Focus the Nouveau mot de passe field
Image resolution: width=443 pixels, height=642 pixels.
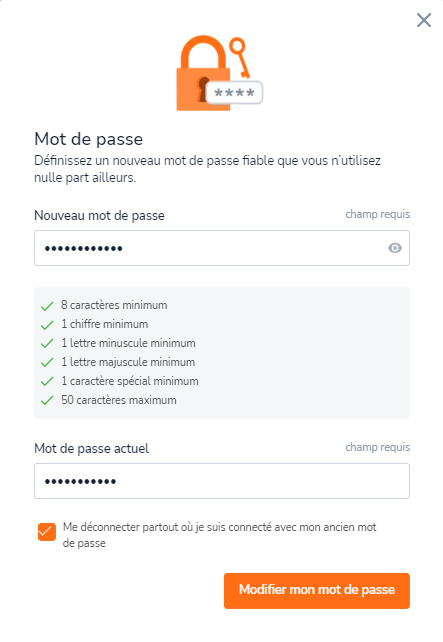tap(222, 248)
